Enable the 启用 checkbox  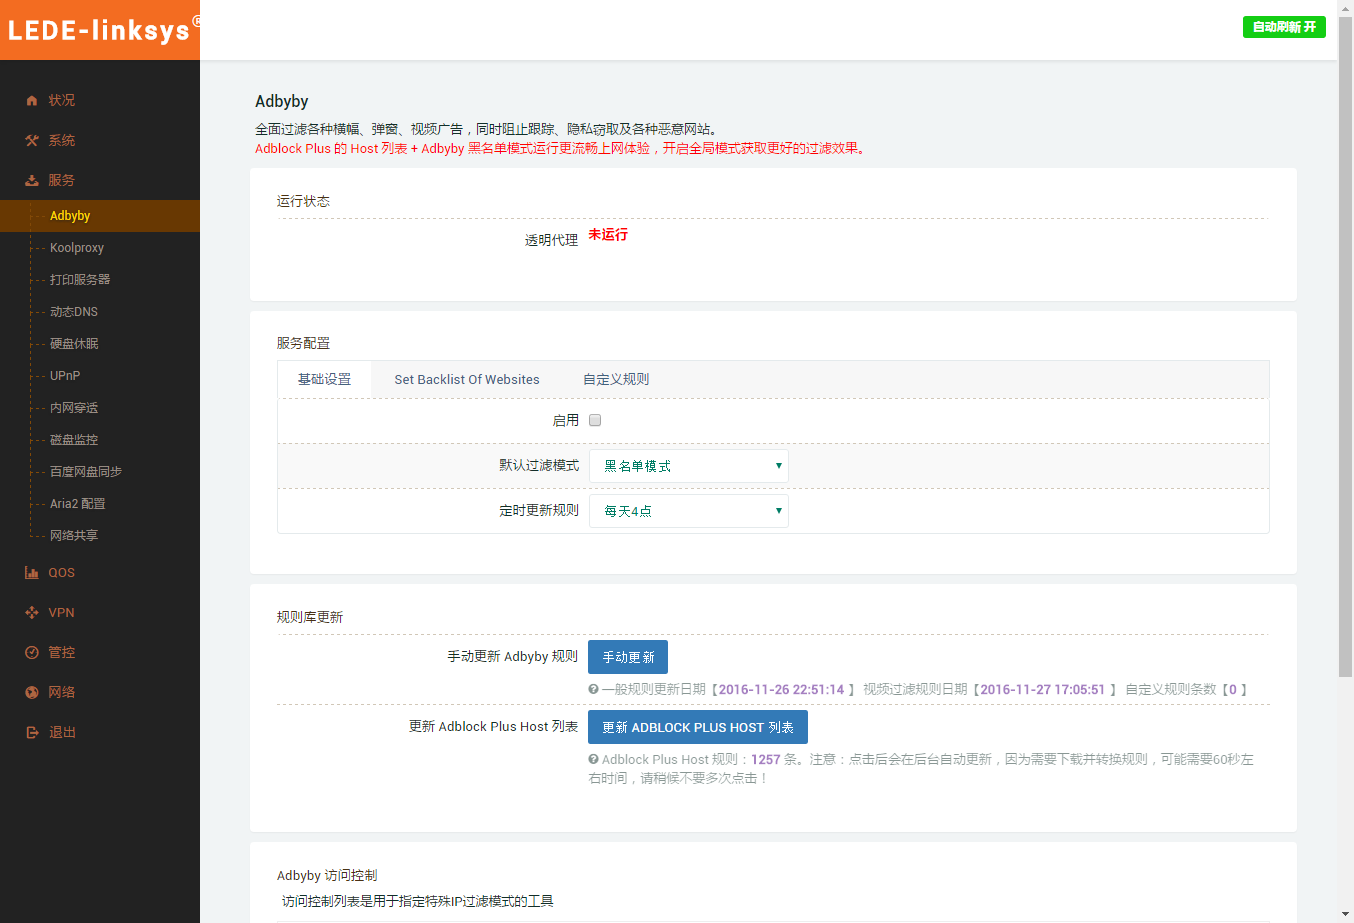point(595,421)
